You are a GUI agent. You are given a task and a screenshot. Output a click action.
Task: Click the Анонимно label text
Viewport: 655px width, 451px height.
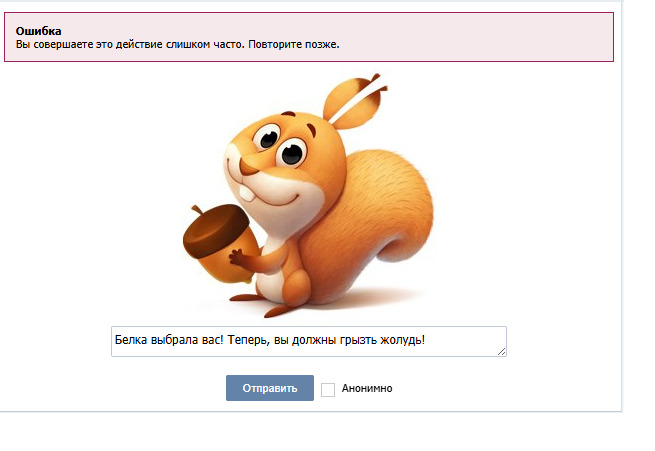click(367, 388)
